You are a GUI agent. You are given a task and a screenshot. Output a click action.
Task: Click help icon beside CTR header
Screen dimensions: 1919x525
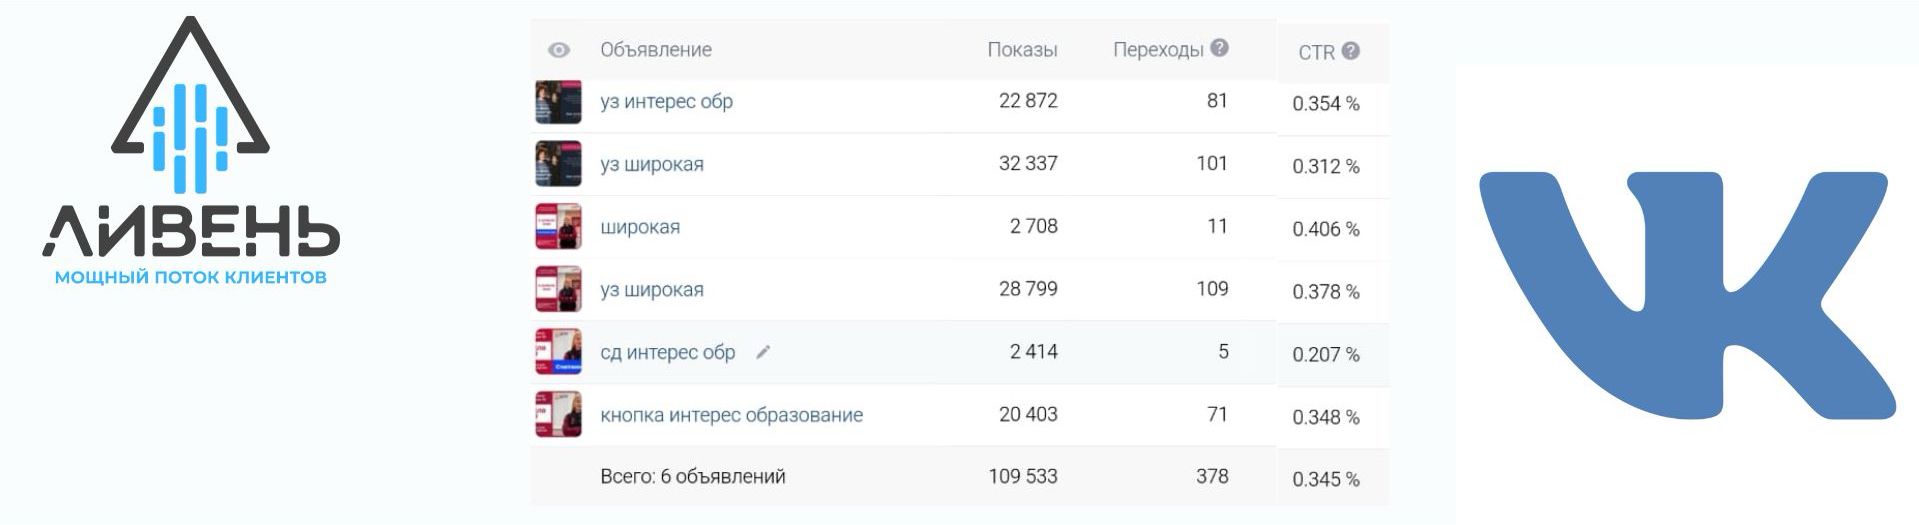click(x=1351, y=51)
